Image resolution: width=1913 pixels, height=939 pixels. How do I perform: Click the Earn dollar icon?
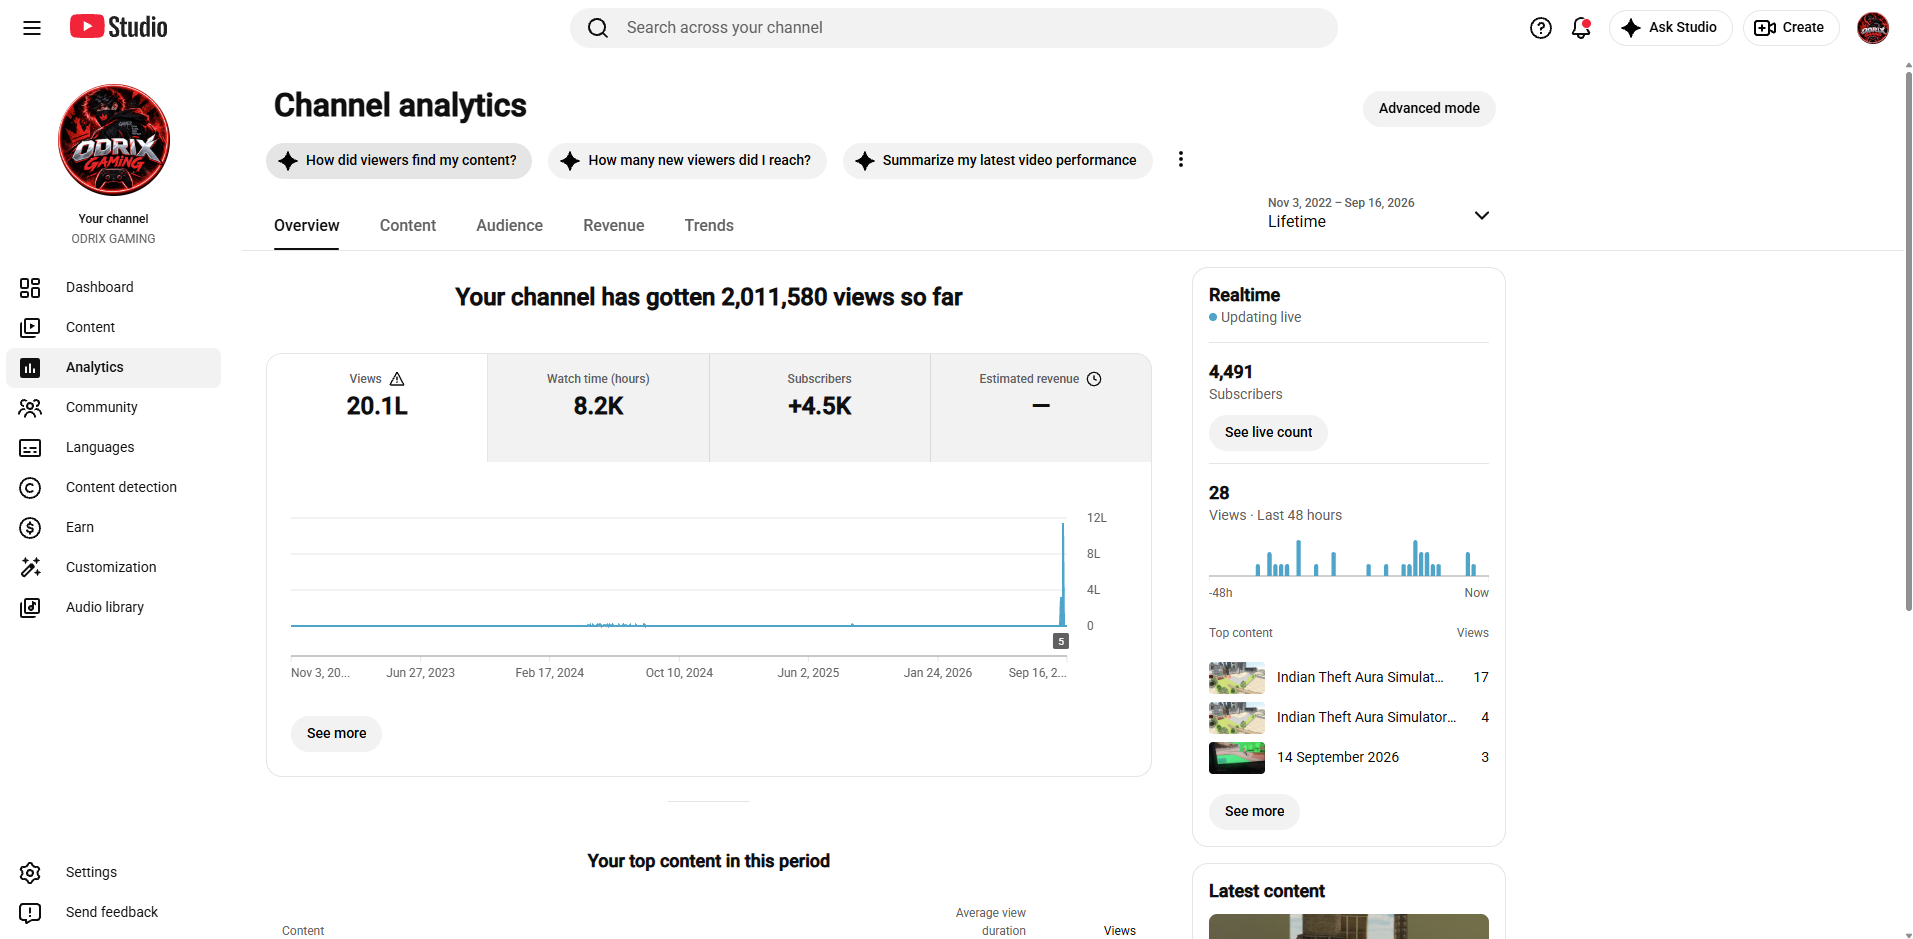(30, 528)
